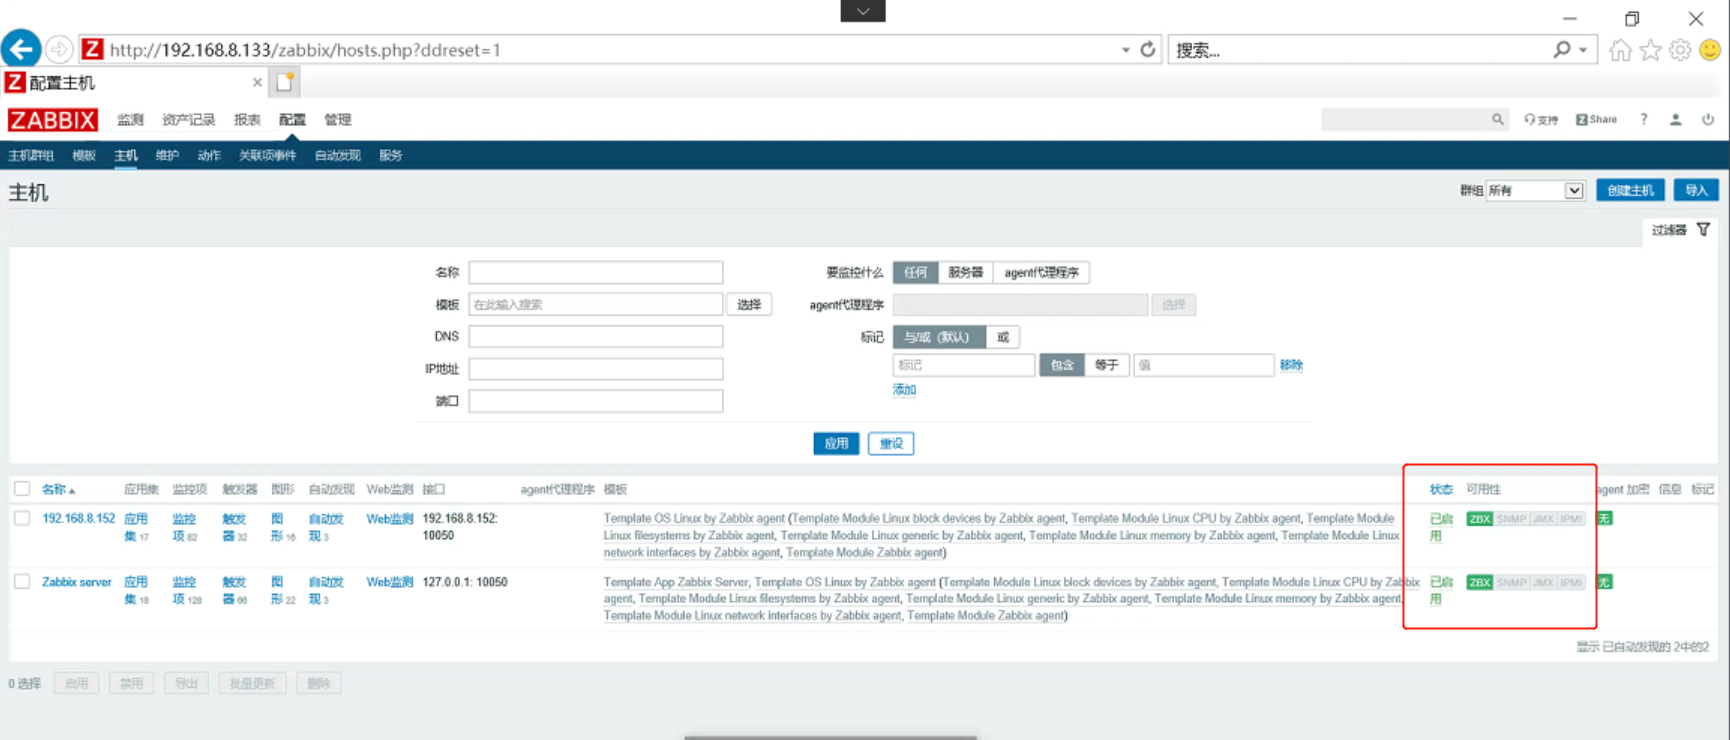Select agent代理程序 monitoring option
Image resolution: width=1730 pixels, height=740 pixels.
(x=1041, y=272)
